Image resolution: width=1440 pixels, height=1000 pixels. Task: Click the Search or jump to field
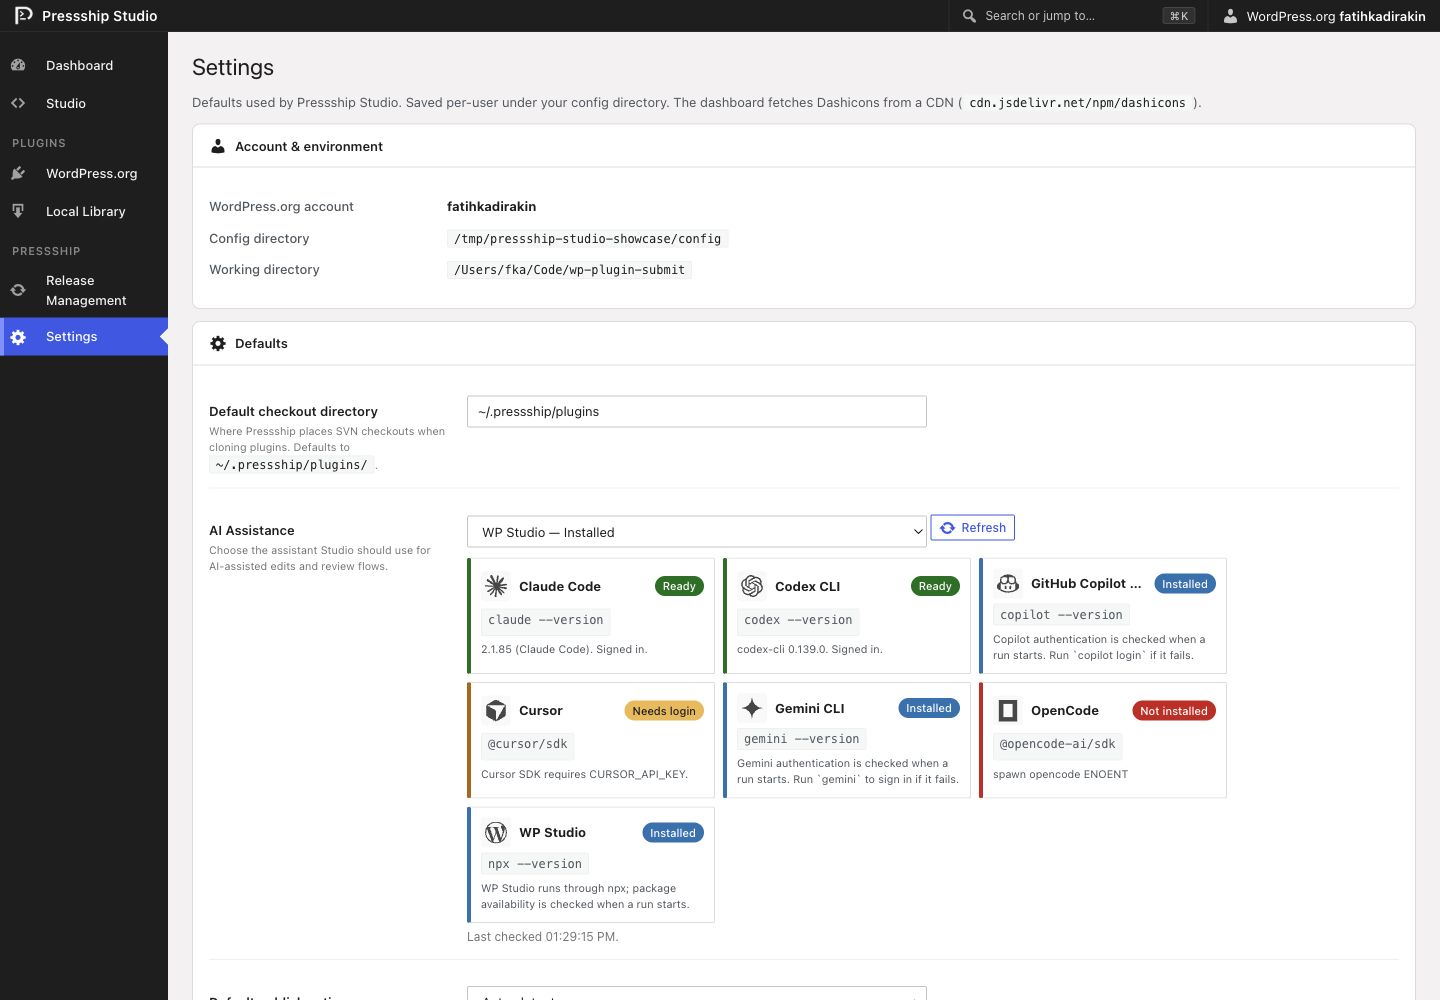1078,16
